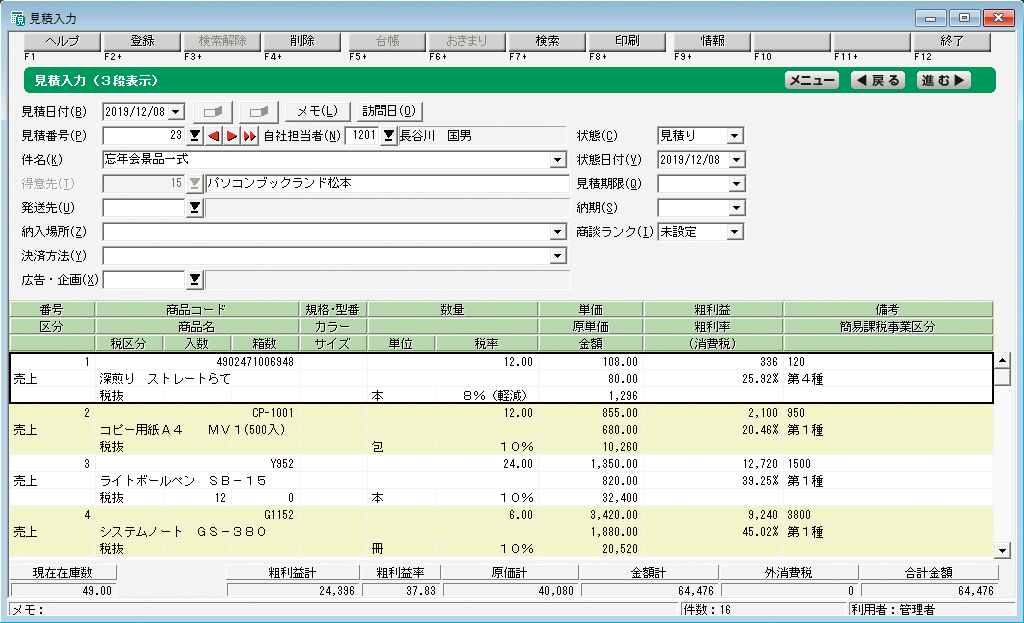Click the 見積番号 input field
The width and height of the screenshot is (1024, 623).
pos(144,136)
